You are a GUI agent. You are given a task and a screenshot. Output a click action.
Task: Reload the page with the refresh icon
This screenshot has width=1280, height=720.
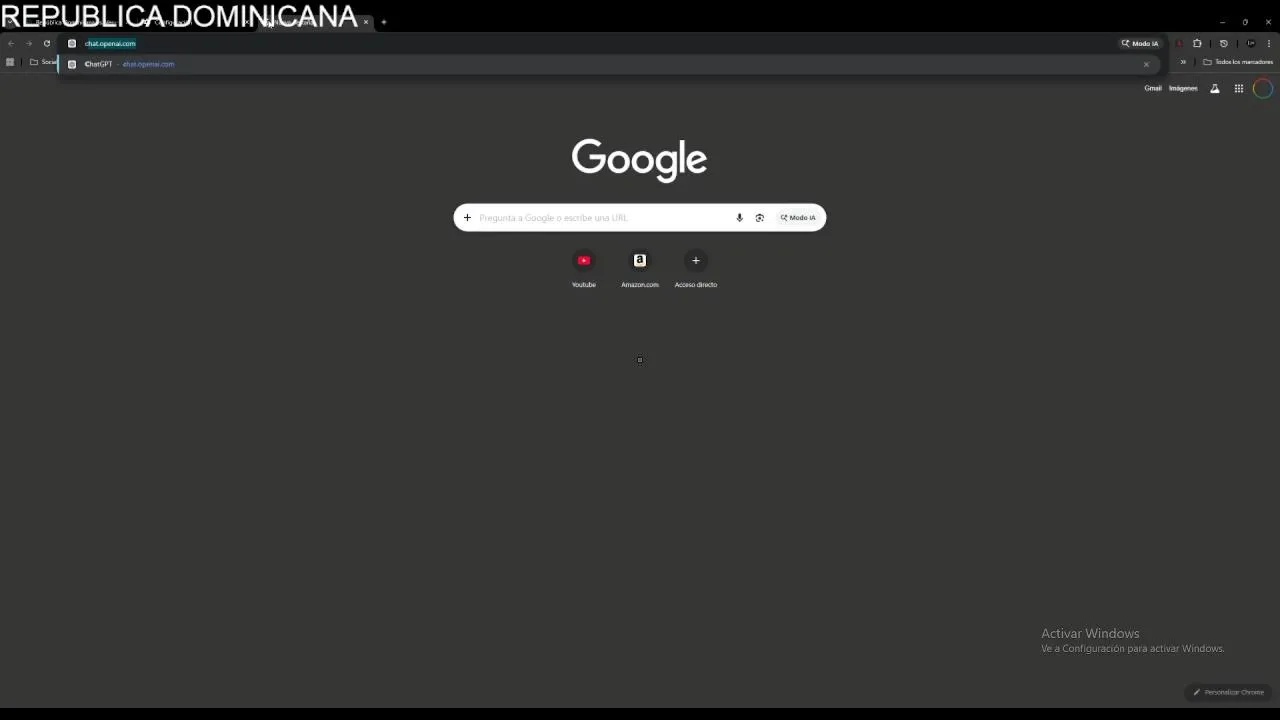(x=46, y=43)
